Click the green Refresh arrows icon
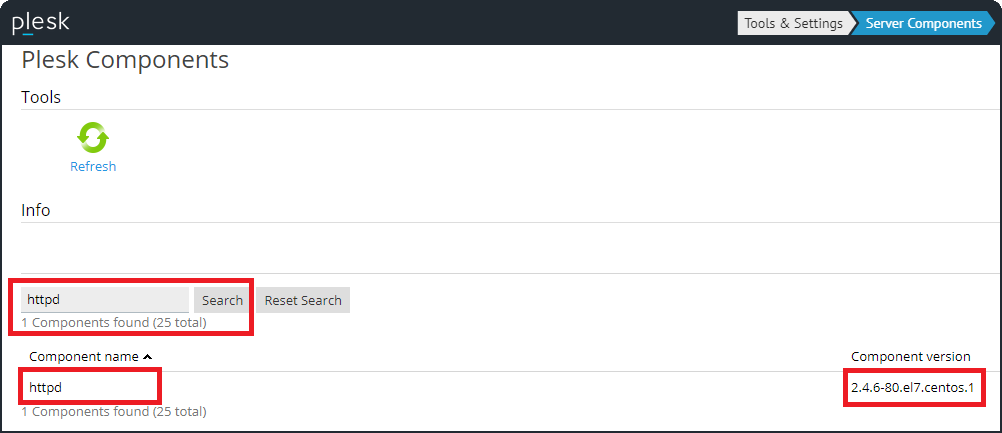Viewport: 1002px width, 433px height. click(93, 138)
